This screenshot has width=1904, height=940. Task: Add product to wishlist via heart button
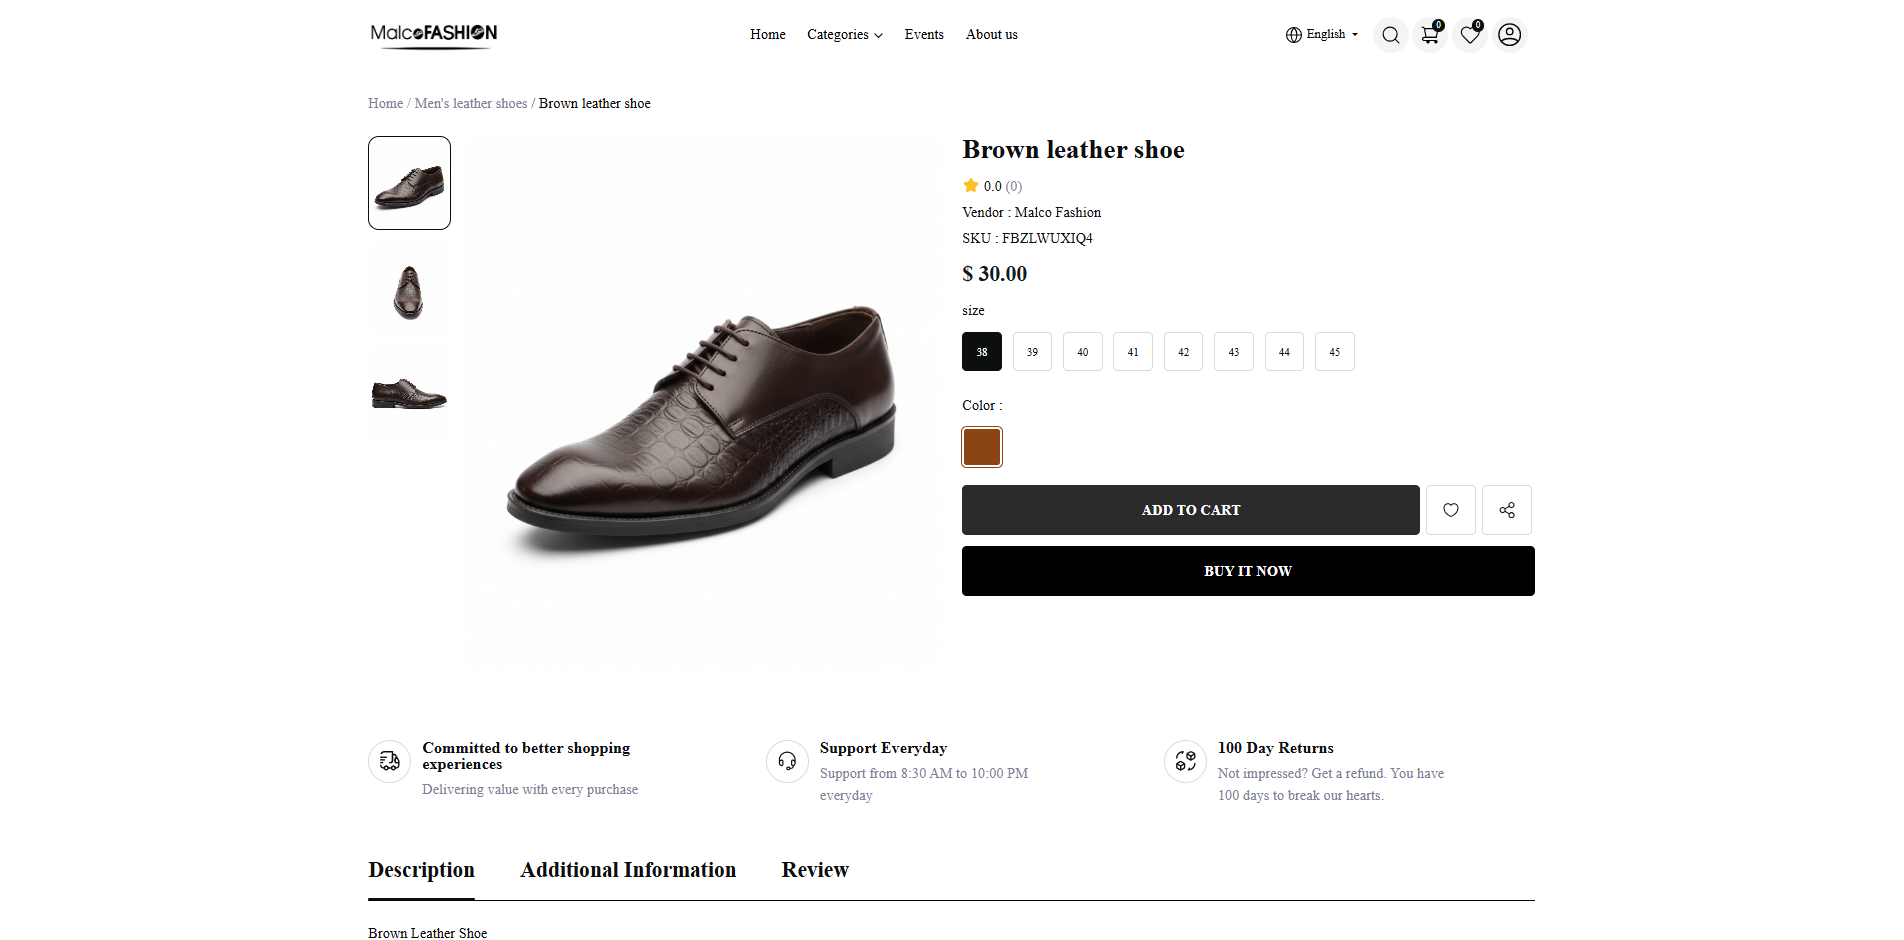tap(1450, 510)
